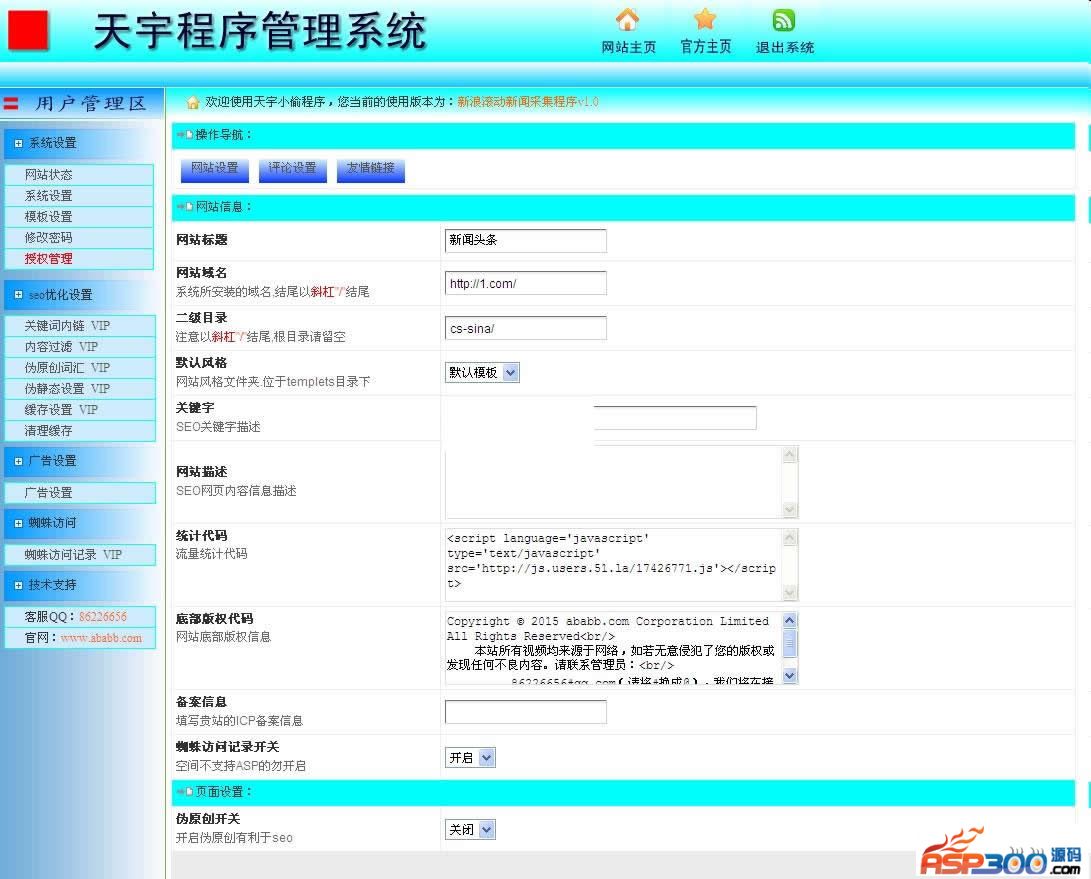
Task: Click the plus icon beside 系统设置
Action: coord(19,143)
